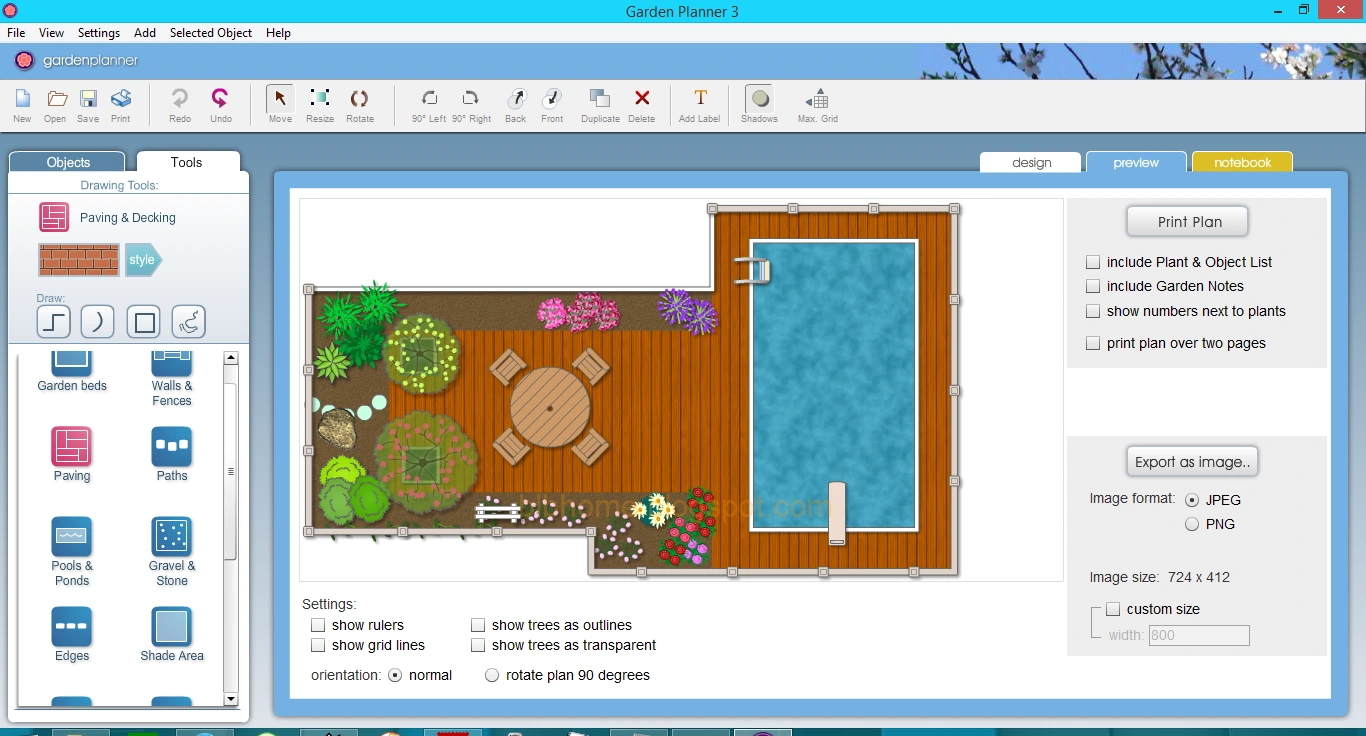Choose the Pools & Ponds tool
The height and width of the screenshot is (736, 1366).
click(72, 552)
